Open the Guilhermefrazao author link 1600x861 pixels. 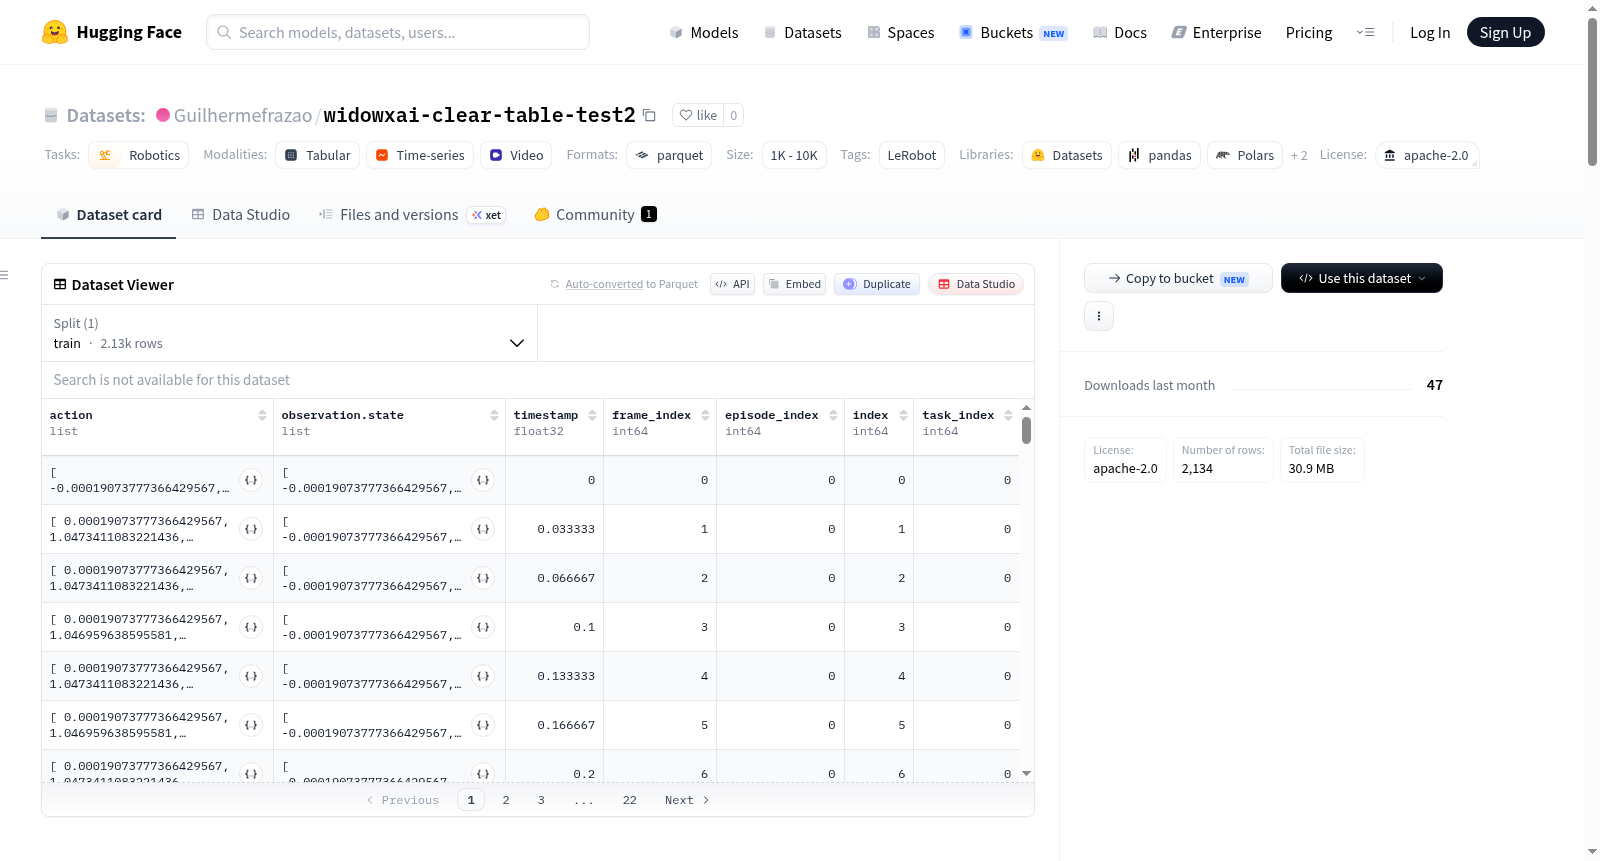pos(243,115)
